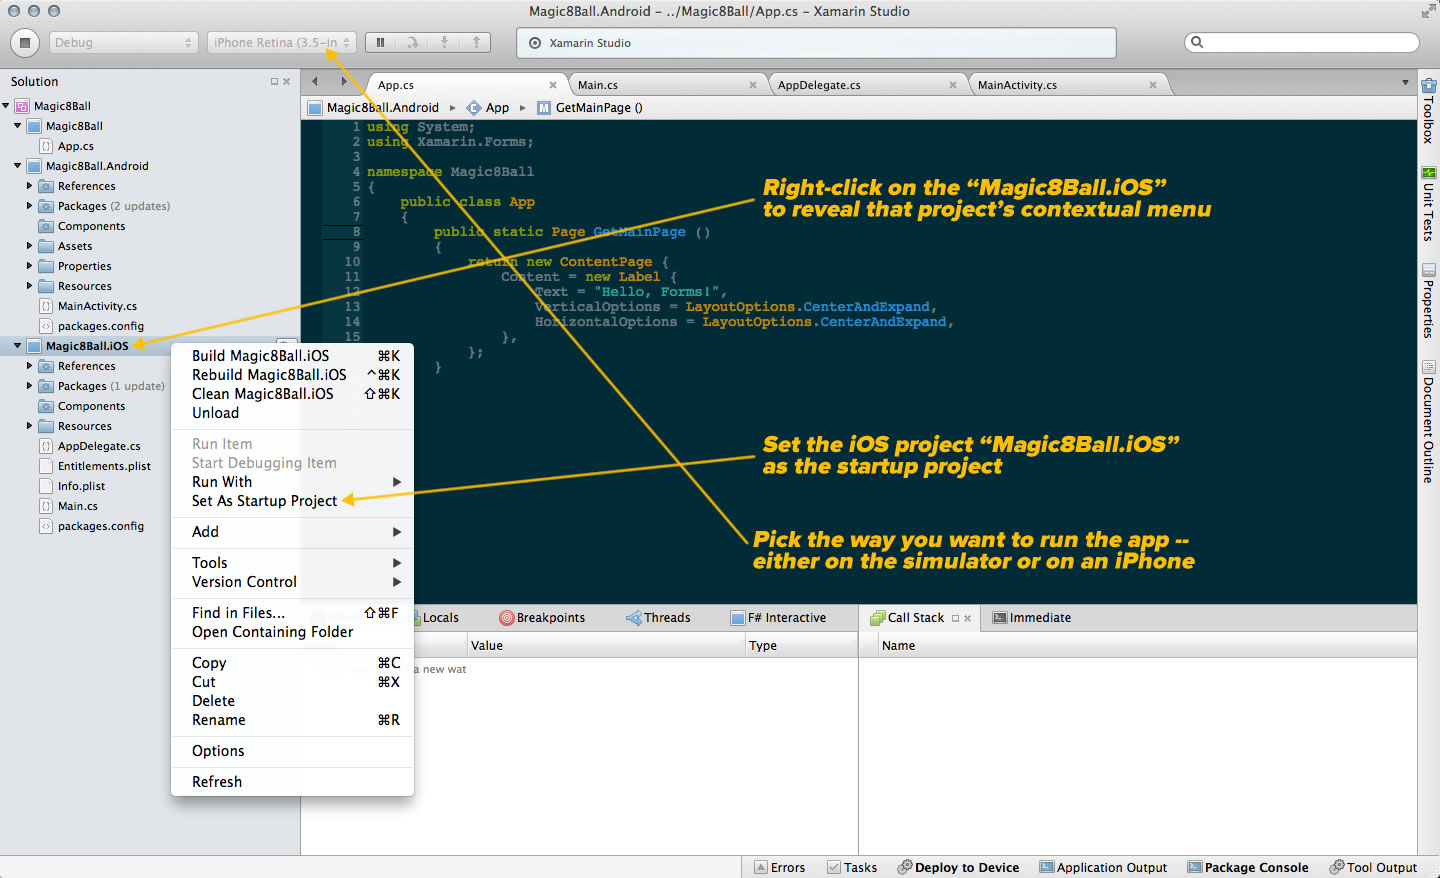Choose Version Control in context menu

coord(292,582)
